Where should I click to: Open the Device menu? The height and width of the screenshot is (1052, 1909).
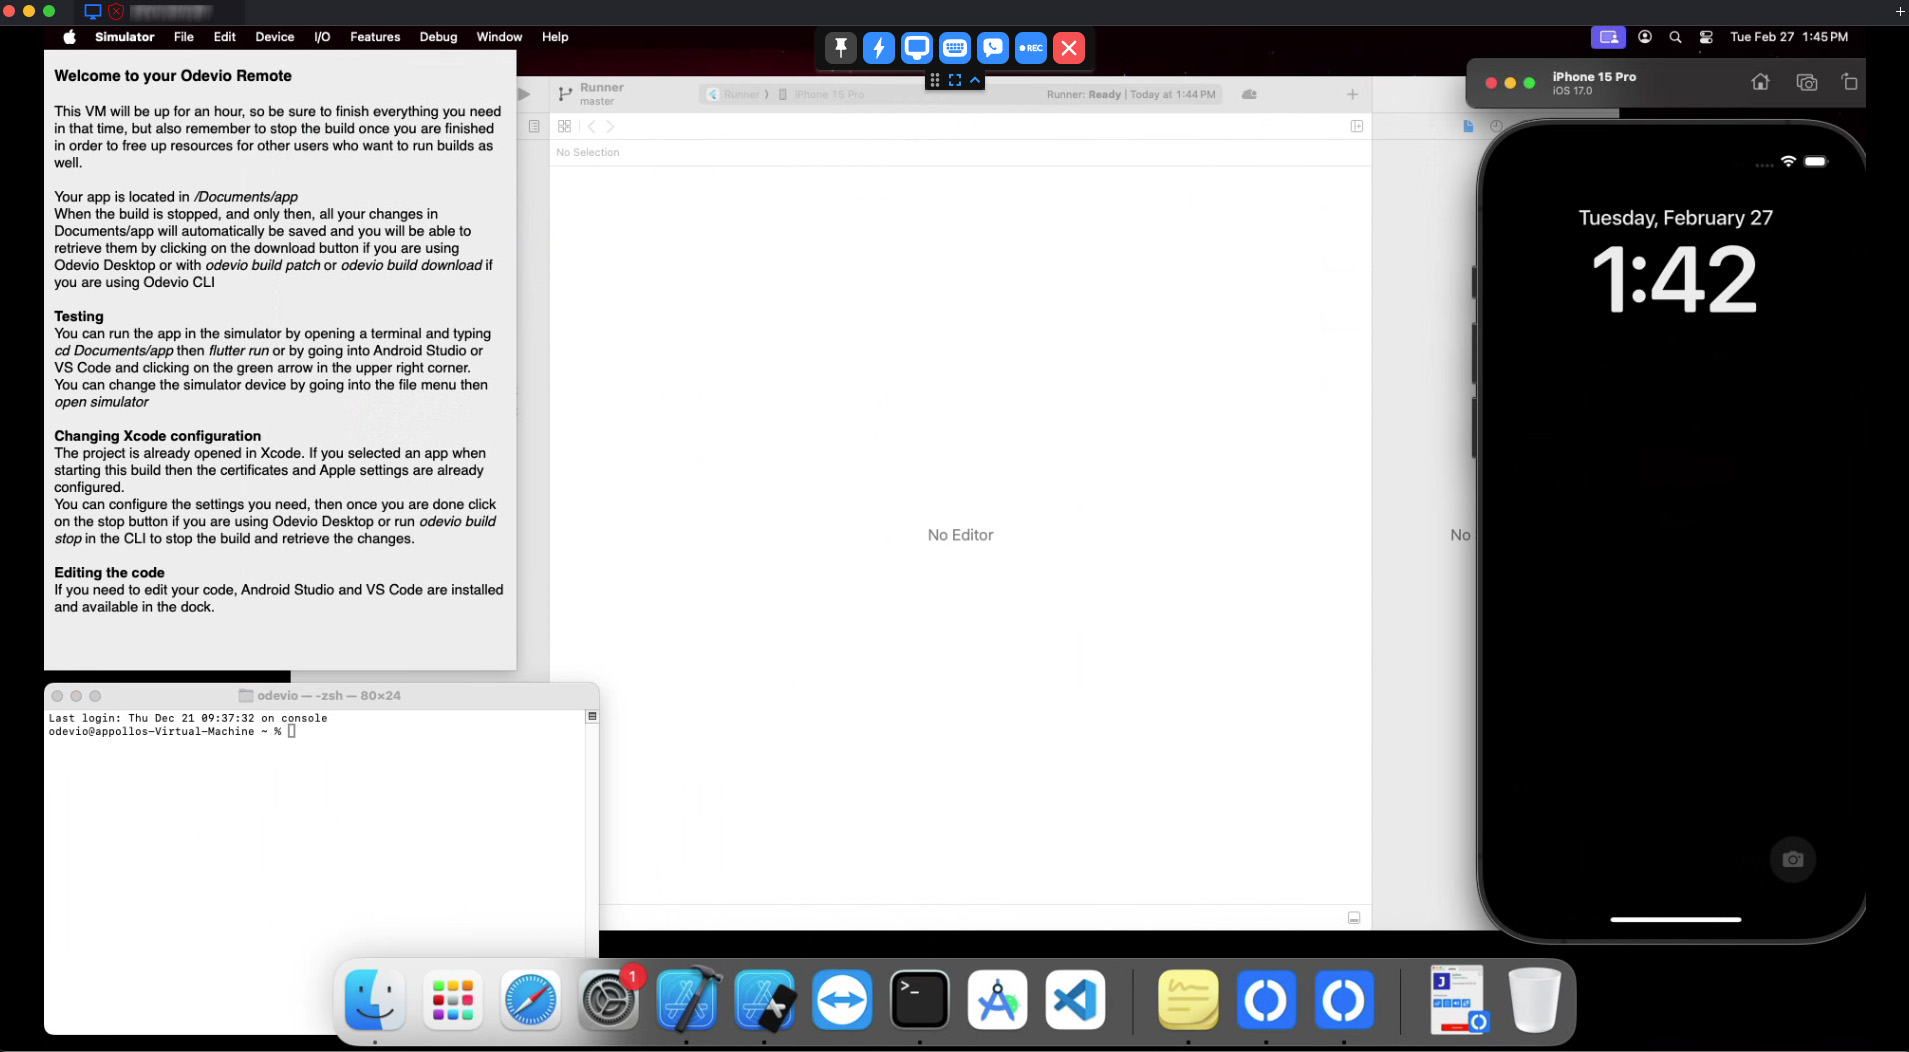(274, 37)
